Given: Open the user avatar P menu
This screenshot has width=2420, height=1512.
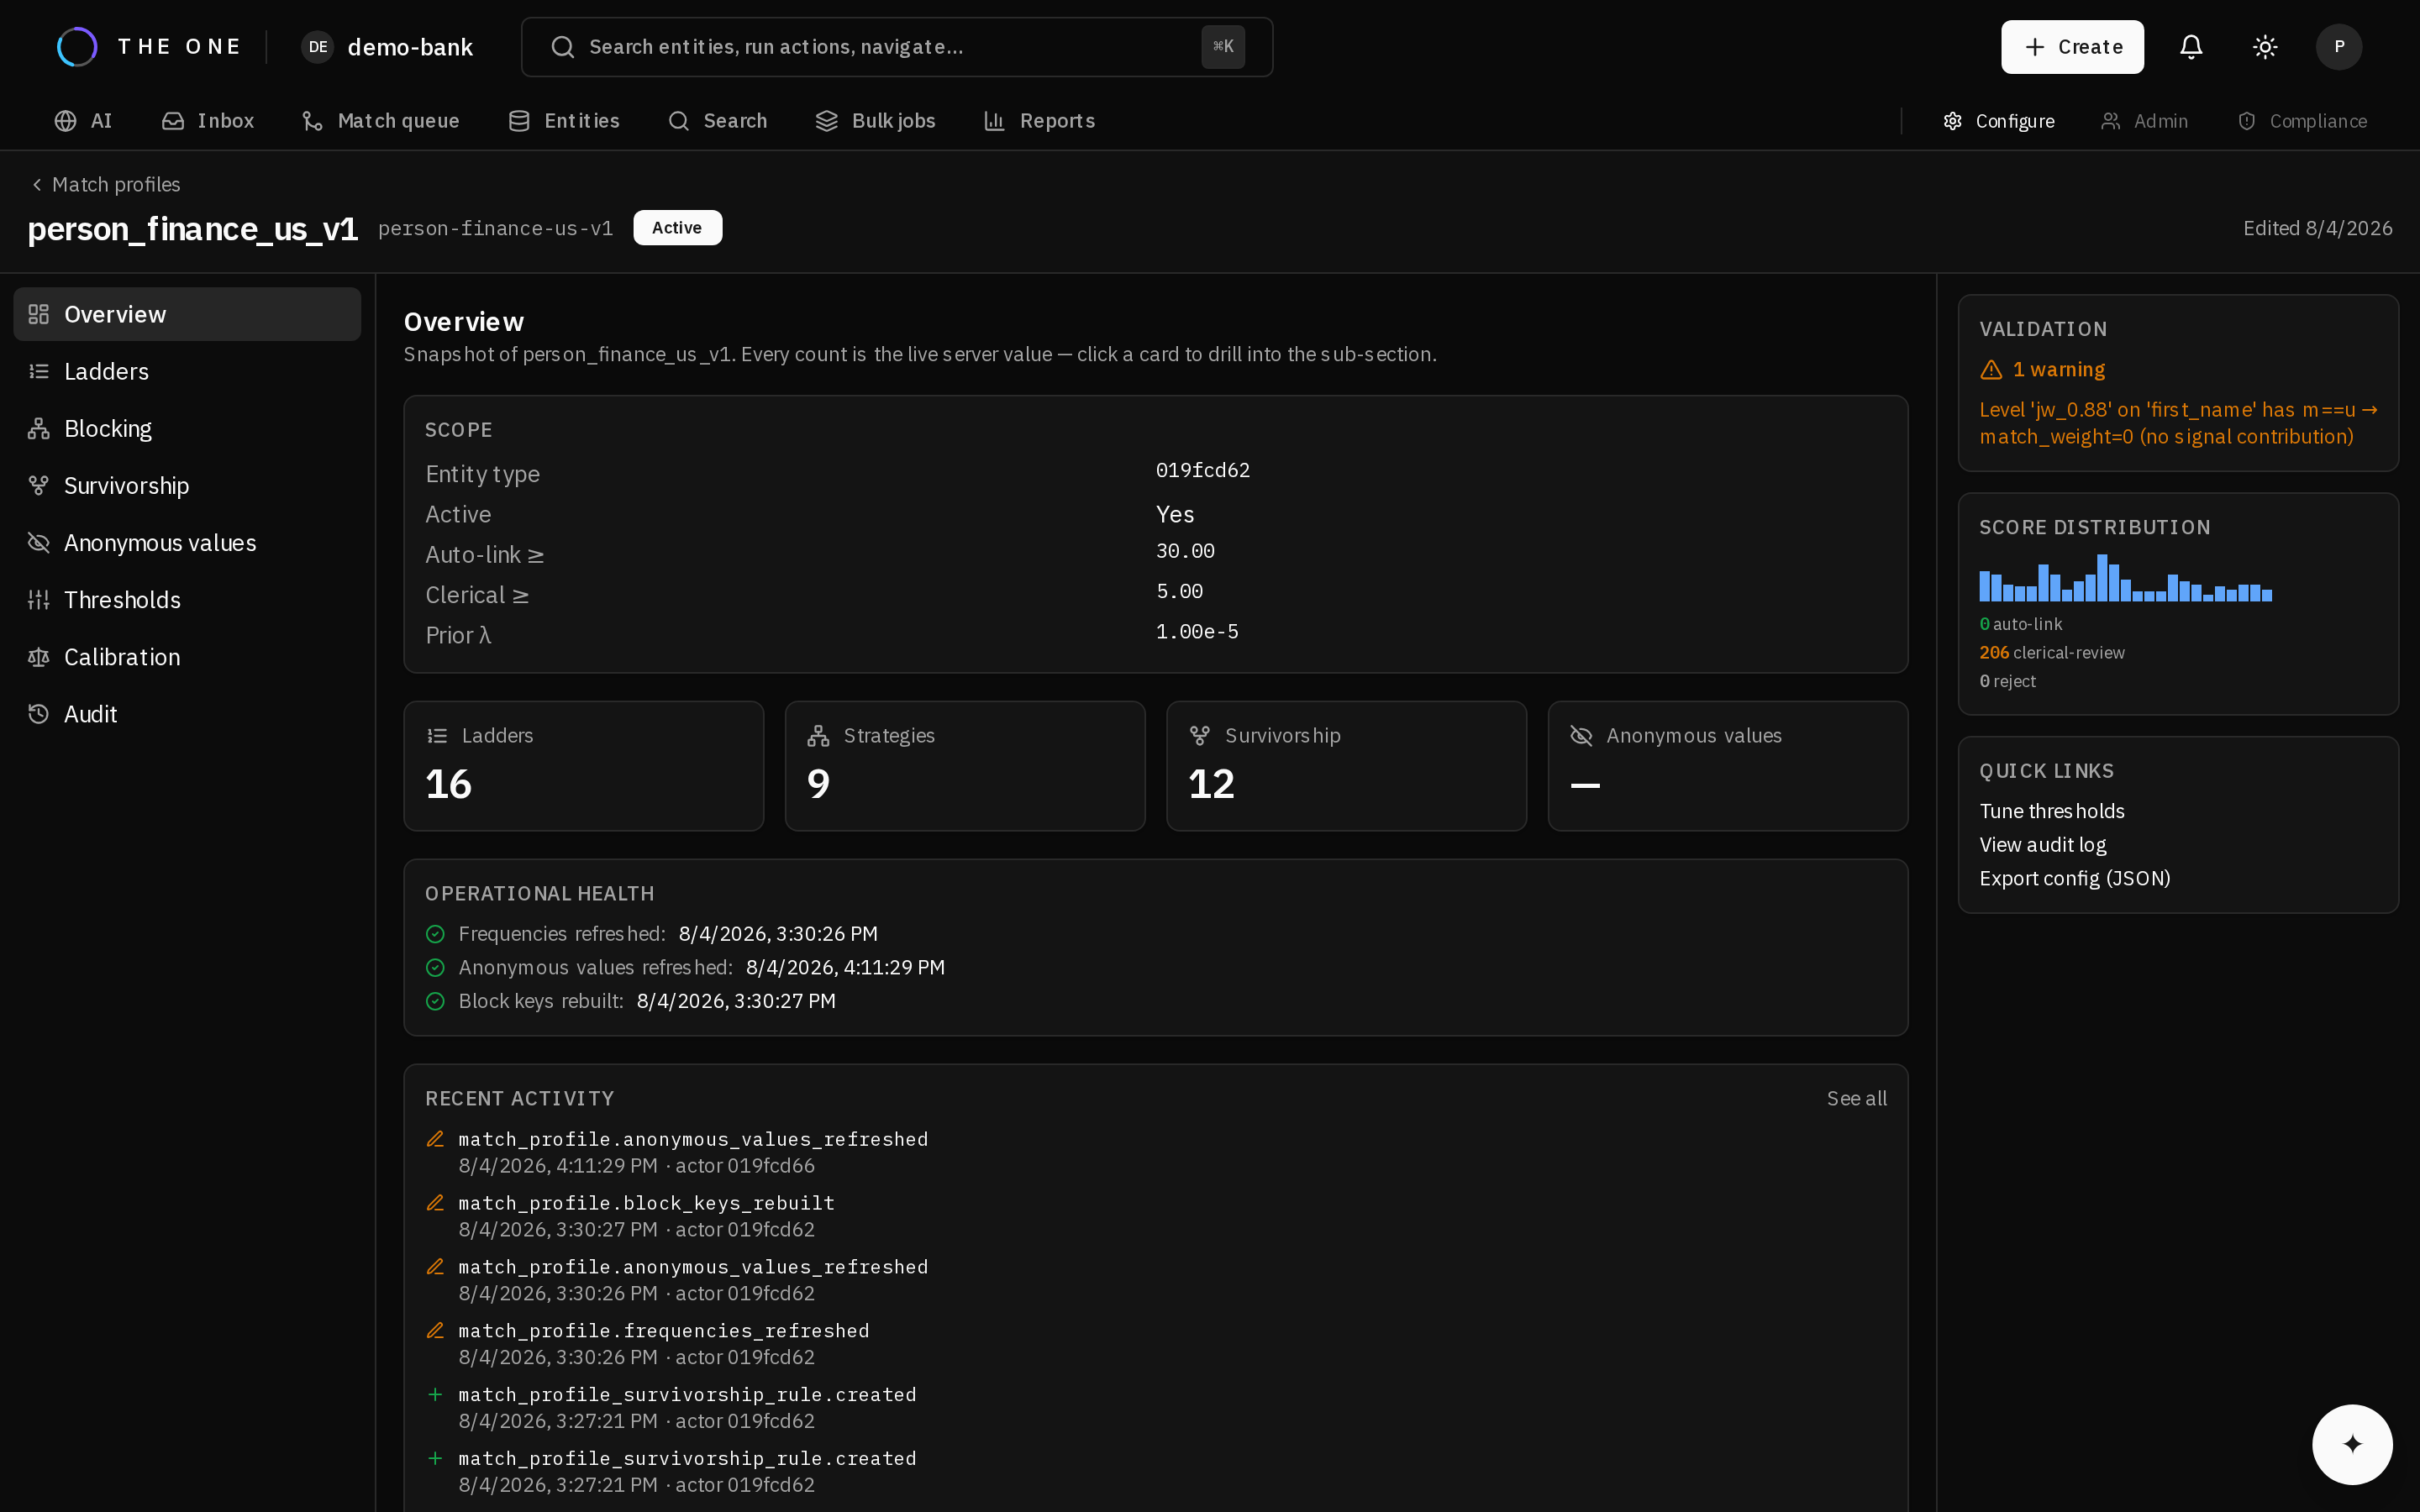Looking at the screenshot, I should click(2339, 47).
